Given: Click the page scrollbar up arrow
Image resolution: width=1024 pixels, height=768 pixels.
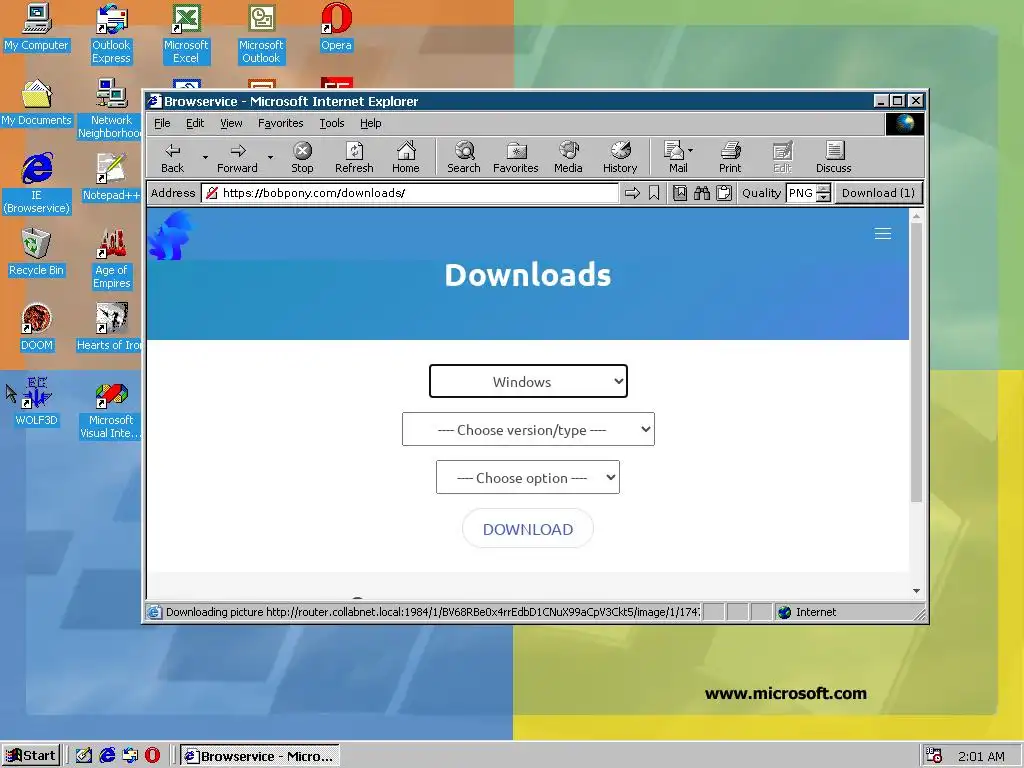Looking at the screenshot, I should [916, 216].
